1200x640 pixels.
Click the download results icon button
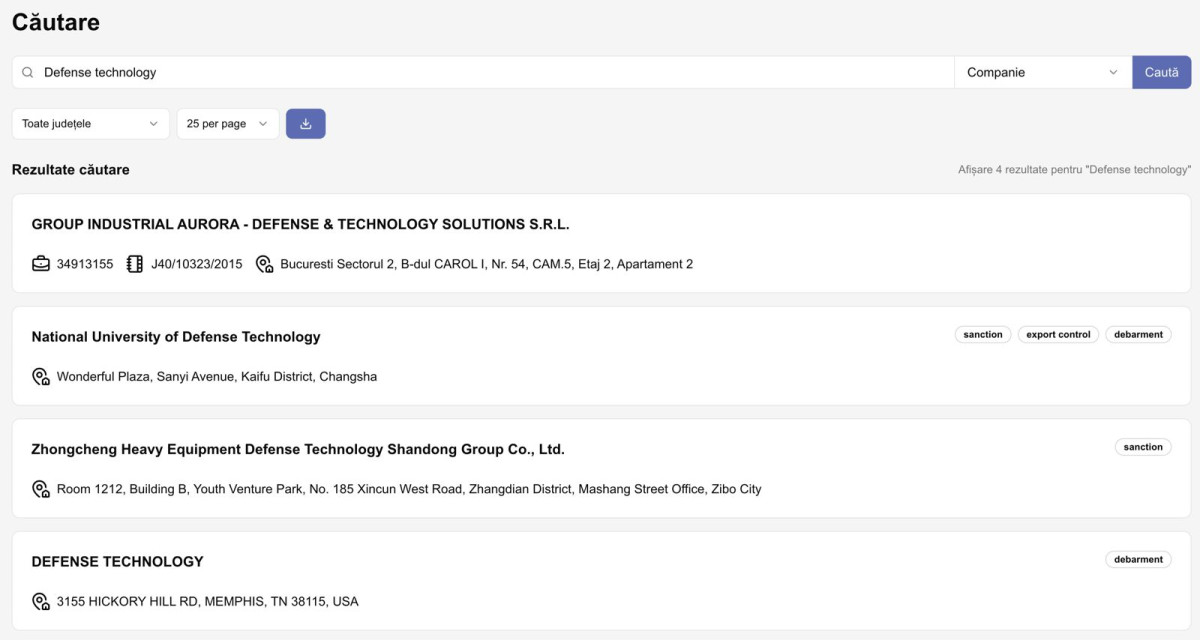coord(305,124)
